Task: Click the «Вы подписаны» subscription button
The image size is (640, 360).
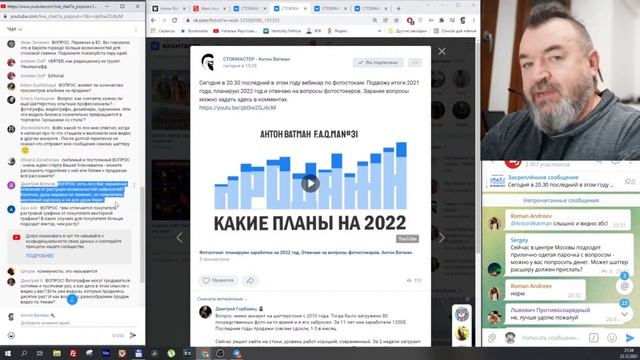Action: point(378,62)
